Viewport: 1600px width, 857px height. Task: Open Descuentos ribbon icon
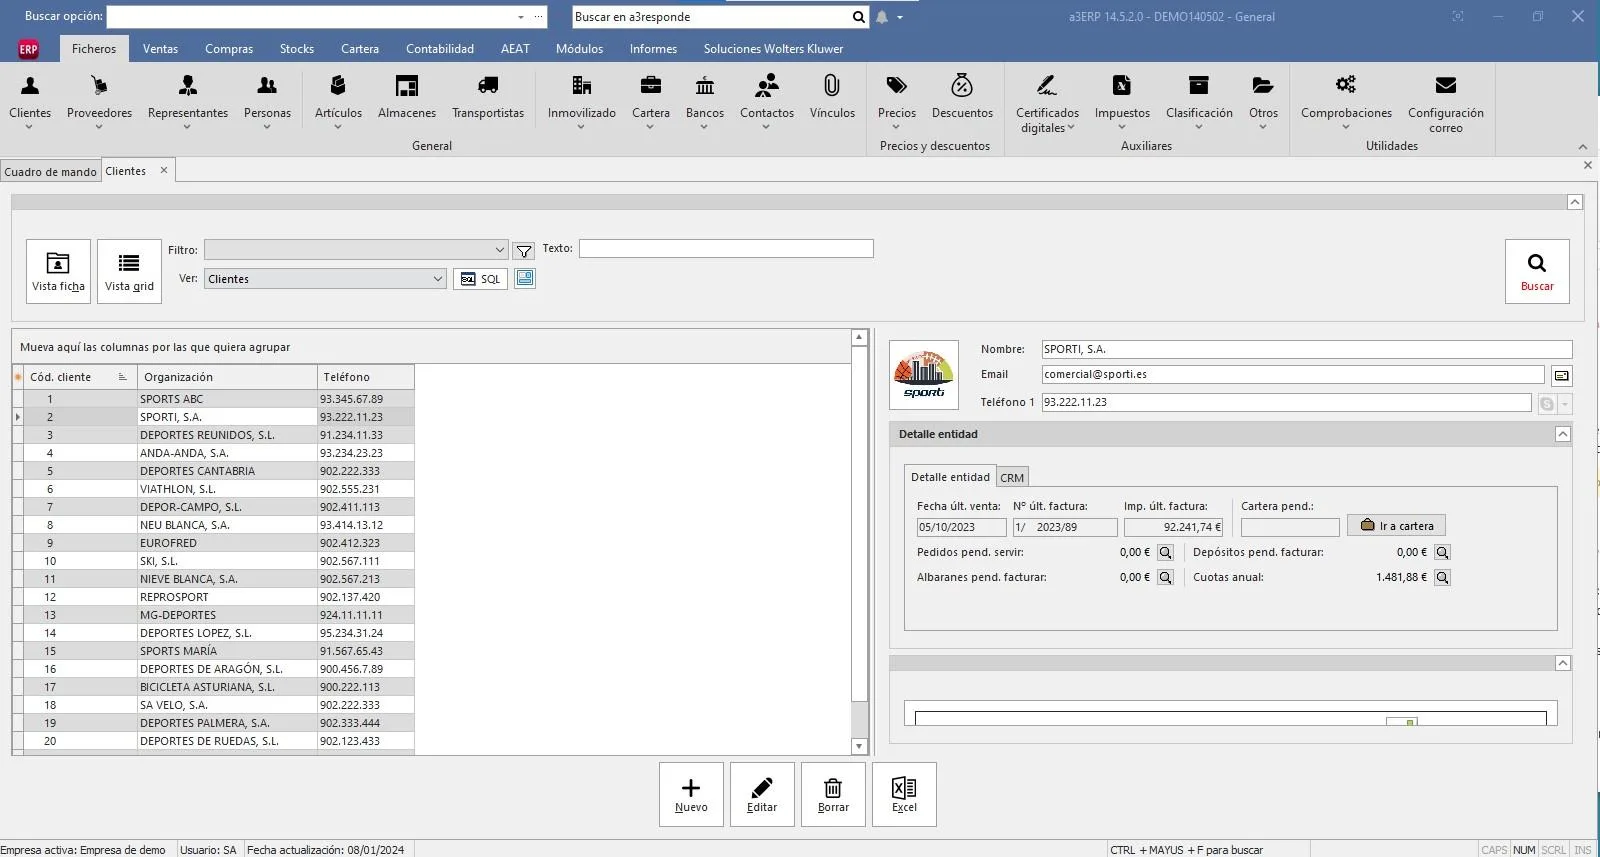pos(962,99)
